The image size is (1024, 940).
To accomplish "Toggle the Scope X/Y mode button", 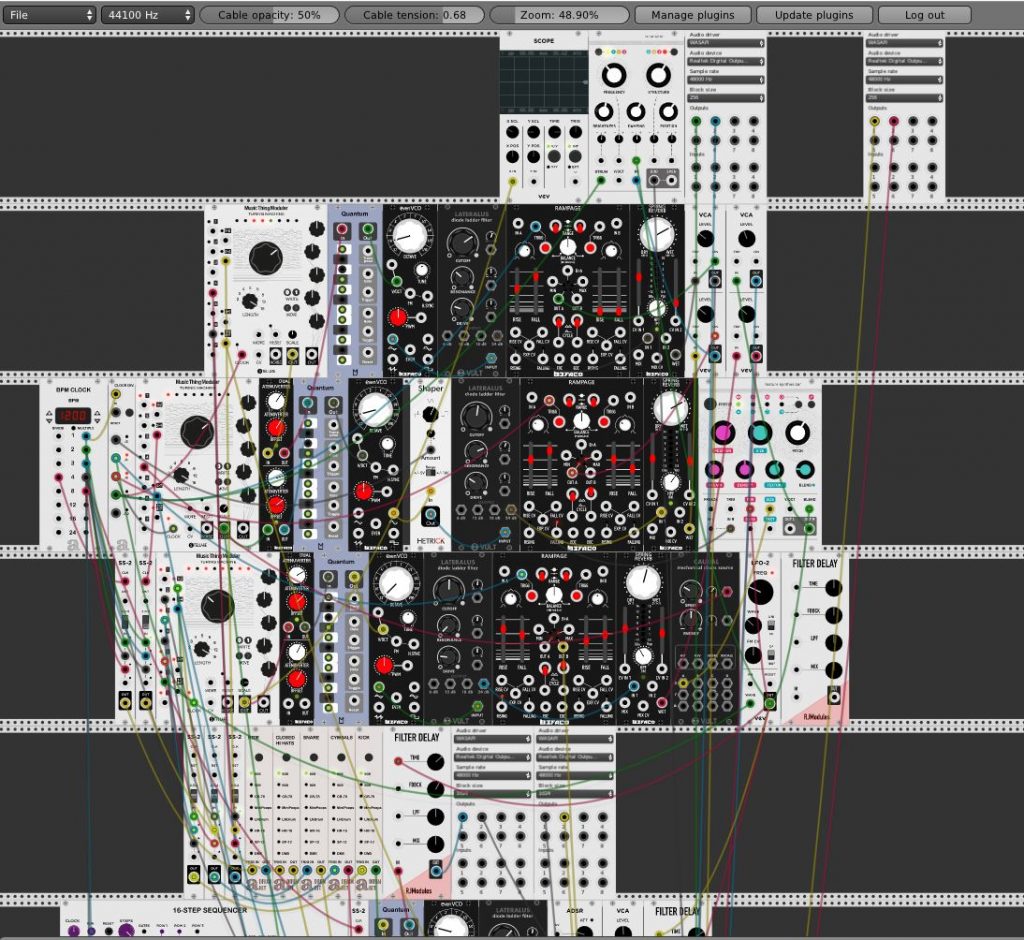I will (554, 156).
